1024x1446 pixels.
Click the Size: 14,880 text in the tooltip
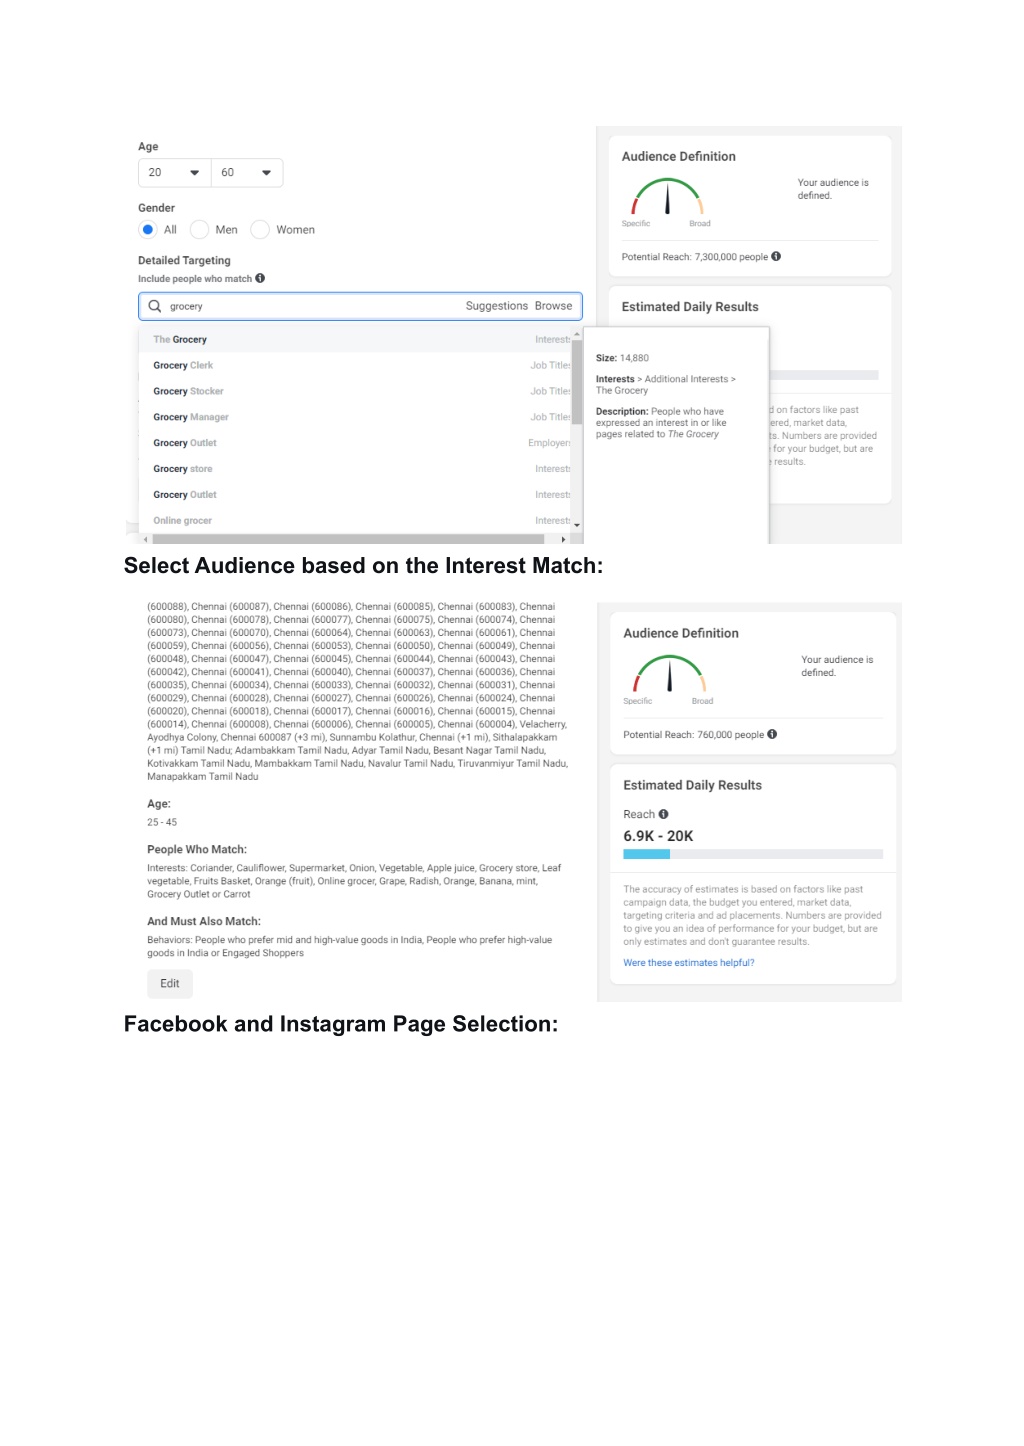(x=622, y=358)
